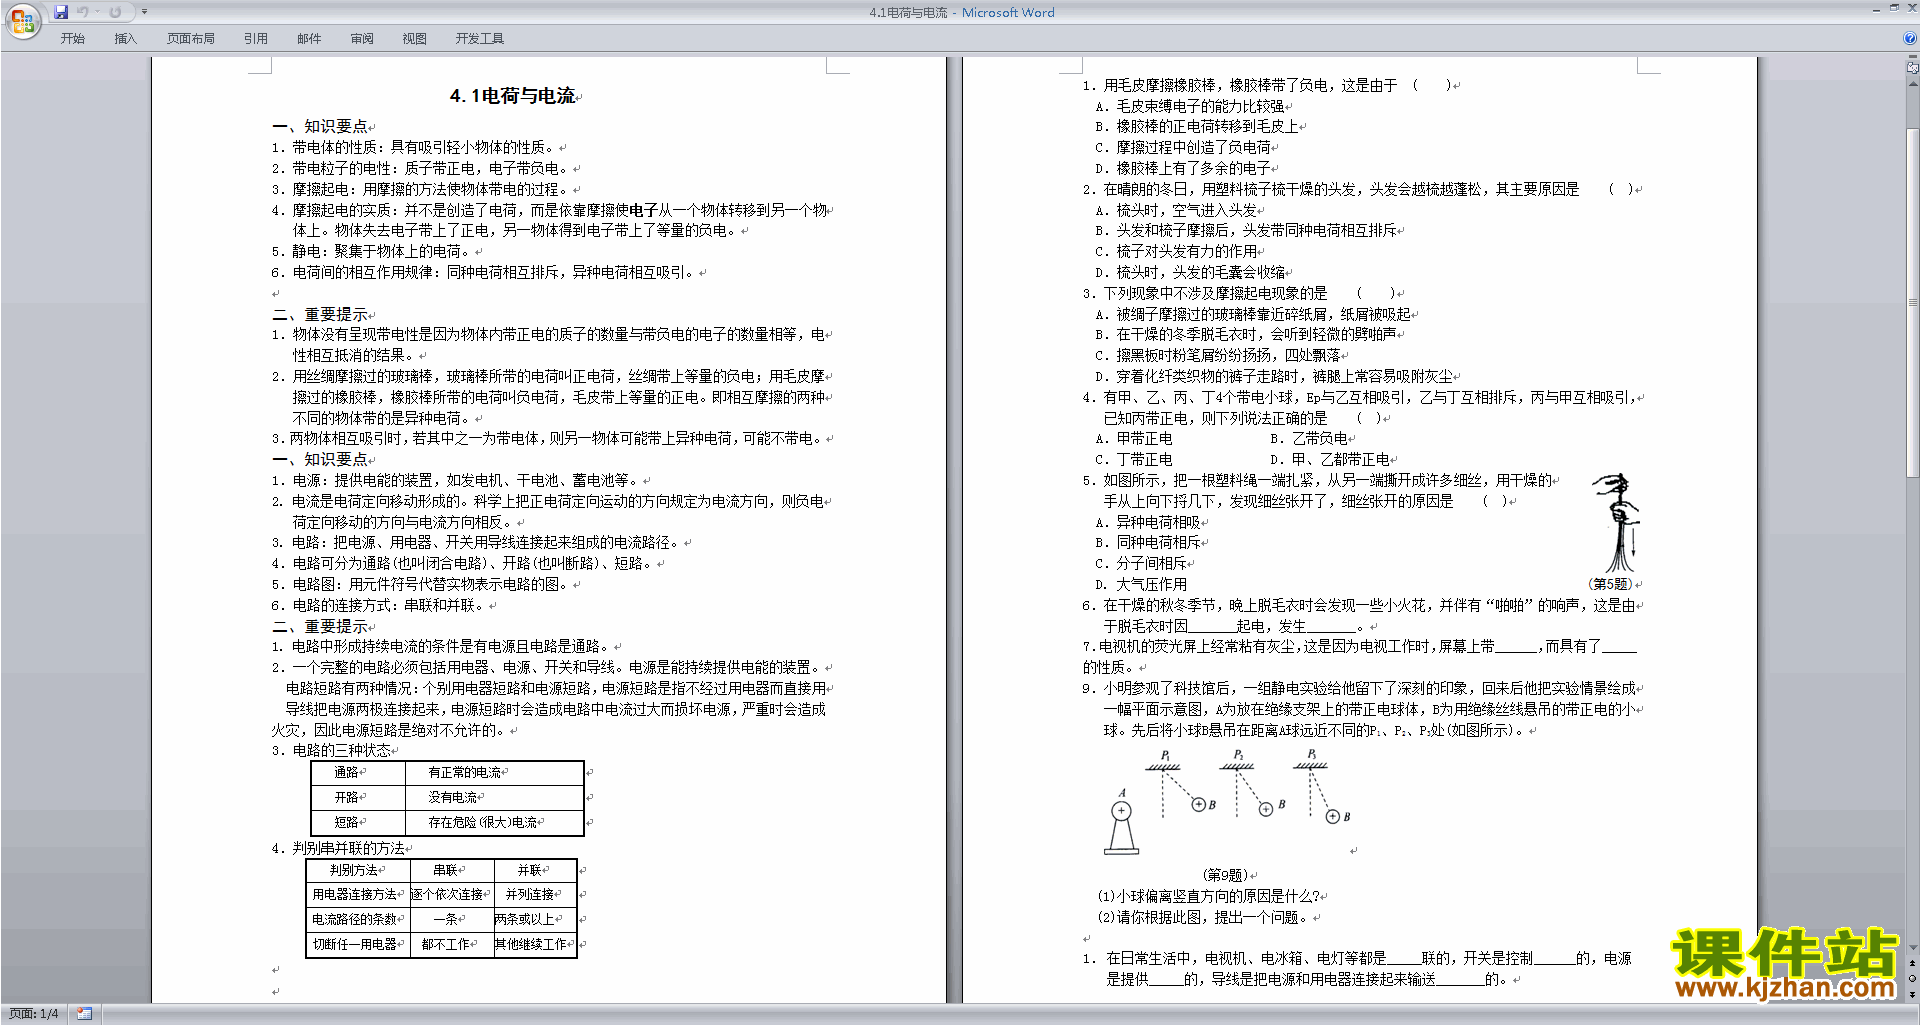
Task: Redo the last action
Action: [x=115, y=12]
